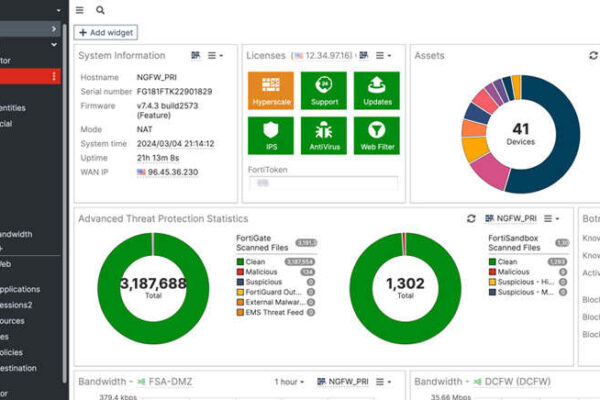Click firmware version v7.4.3 build2573
The image size is (600, 400).
pos(167,106)
